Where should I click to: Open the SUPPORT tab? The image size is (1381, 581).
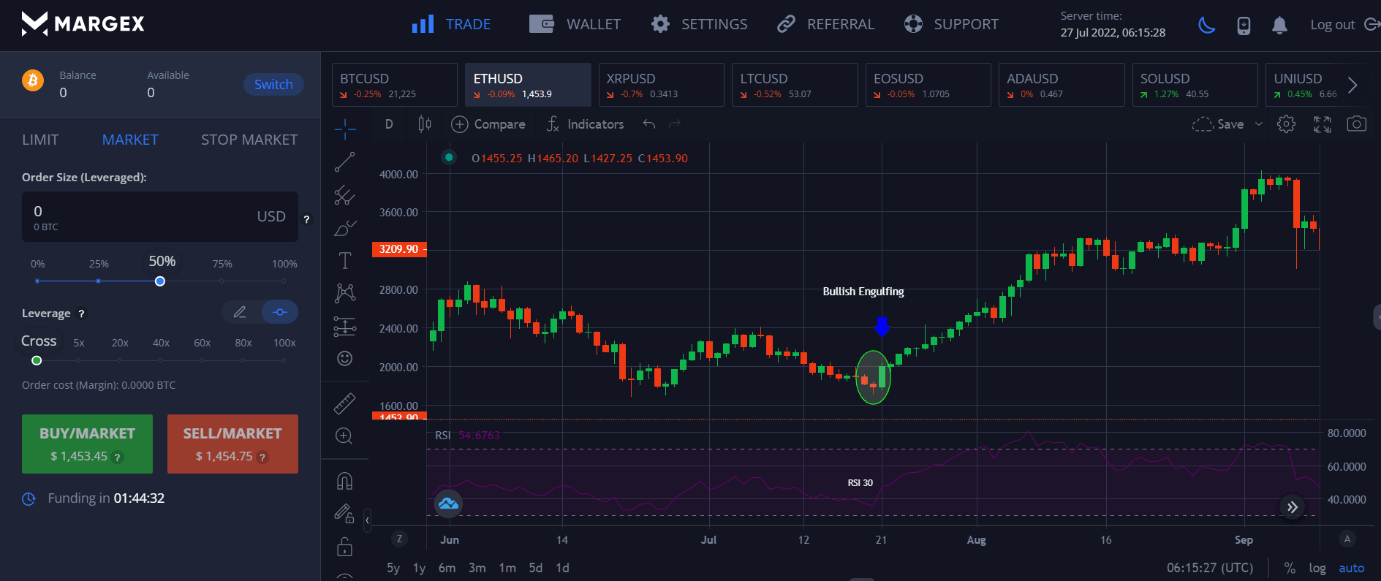tap(951, 24)
